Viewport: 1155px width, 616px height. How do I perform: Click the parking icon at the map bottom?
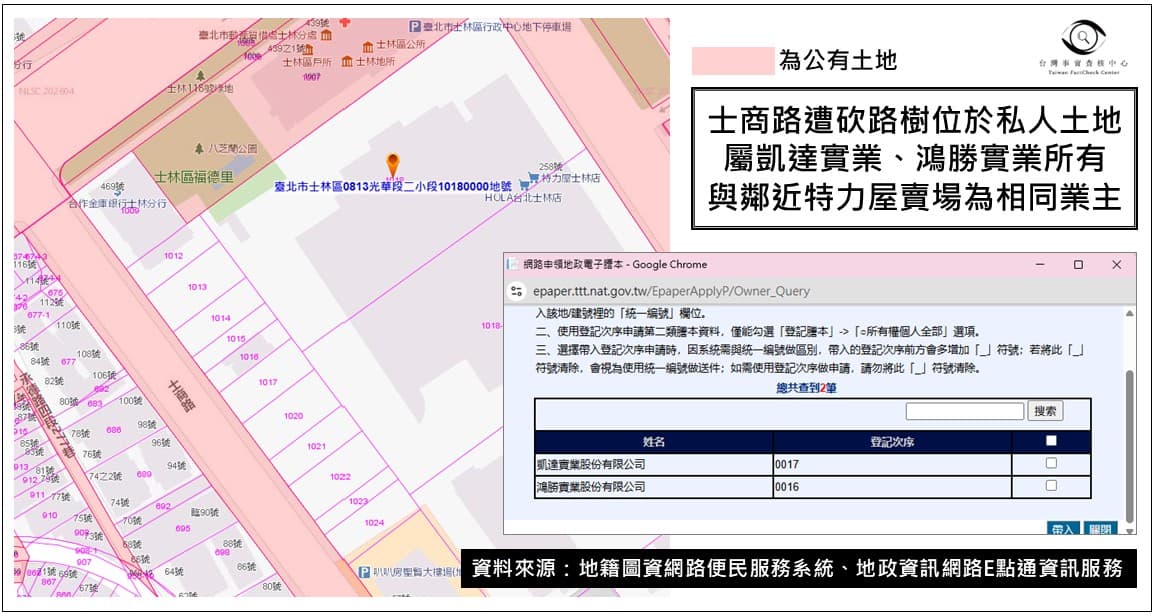click(363, 572)
